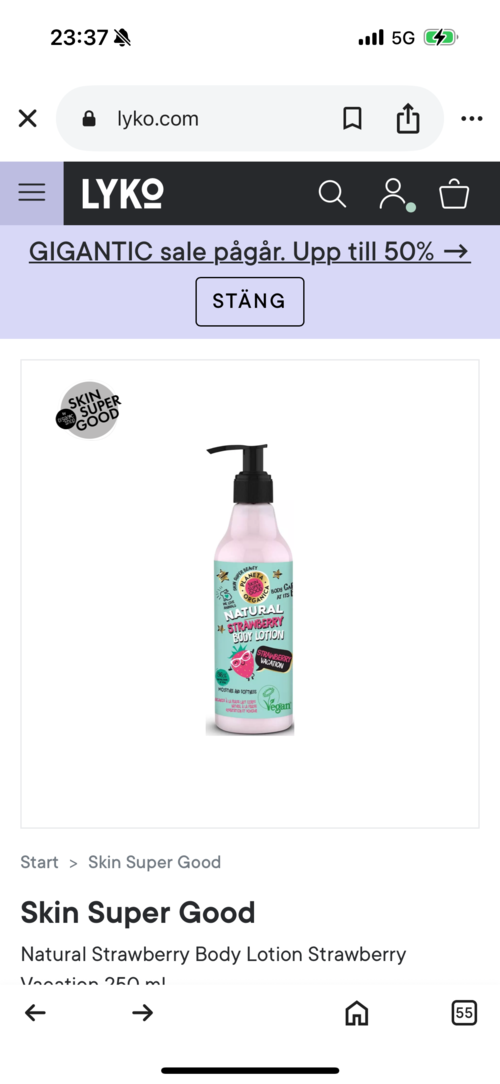Go forward using the browser forward arrow
500x1084 pixels.
pyautogui.click(x=142, y=1013)
